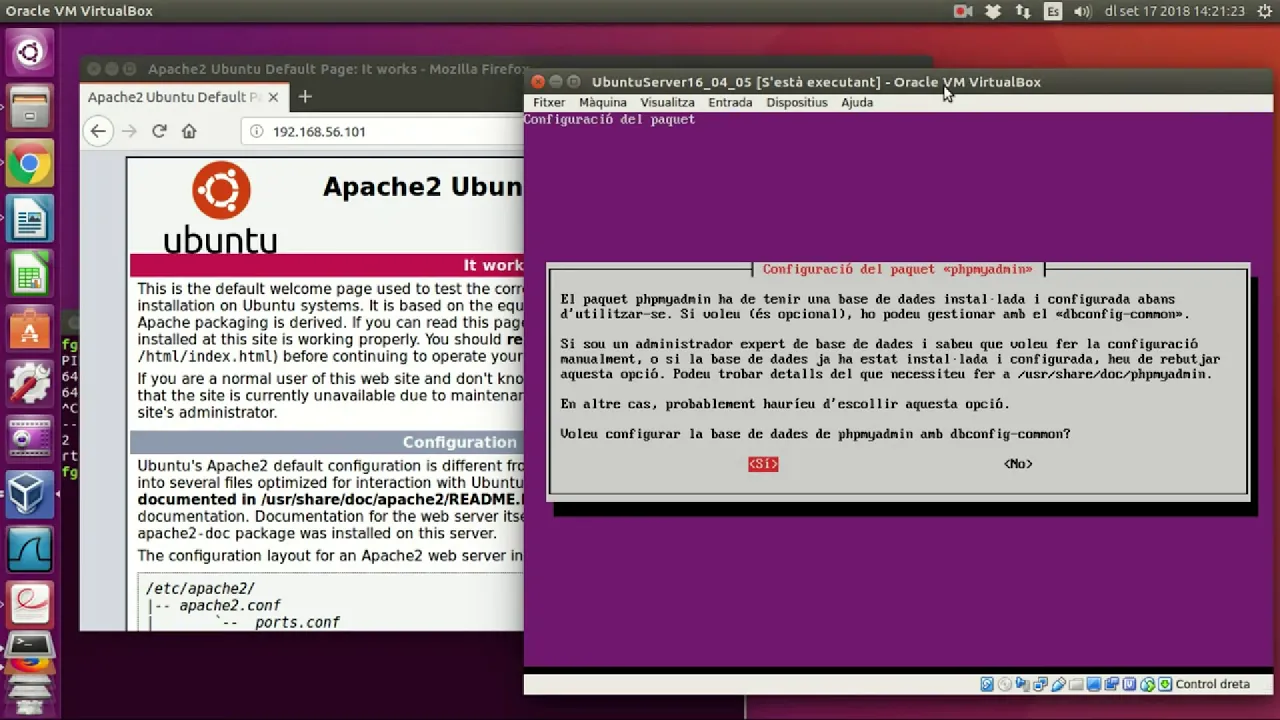
Task: Click the date and time in top panel
Action: (x=1175, y=12)
